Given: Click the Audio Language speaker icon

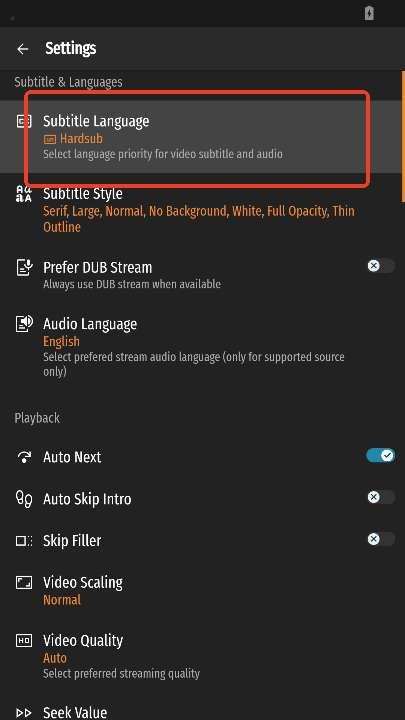Looking at the screenshot, I should coord(24,324).
